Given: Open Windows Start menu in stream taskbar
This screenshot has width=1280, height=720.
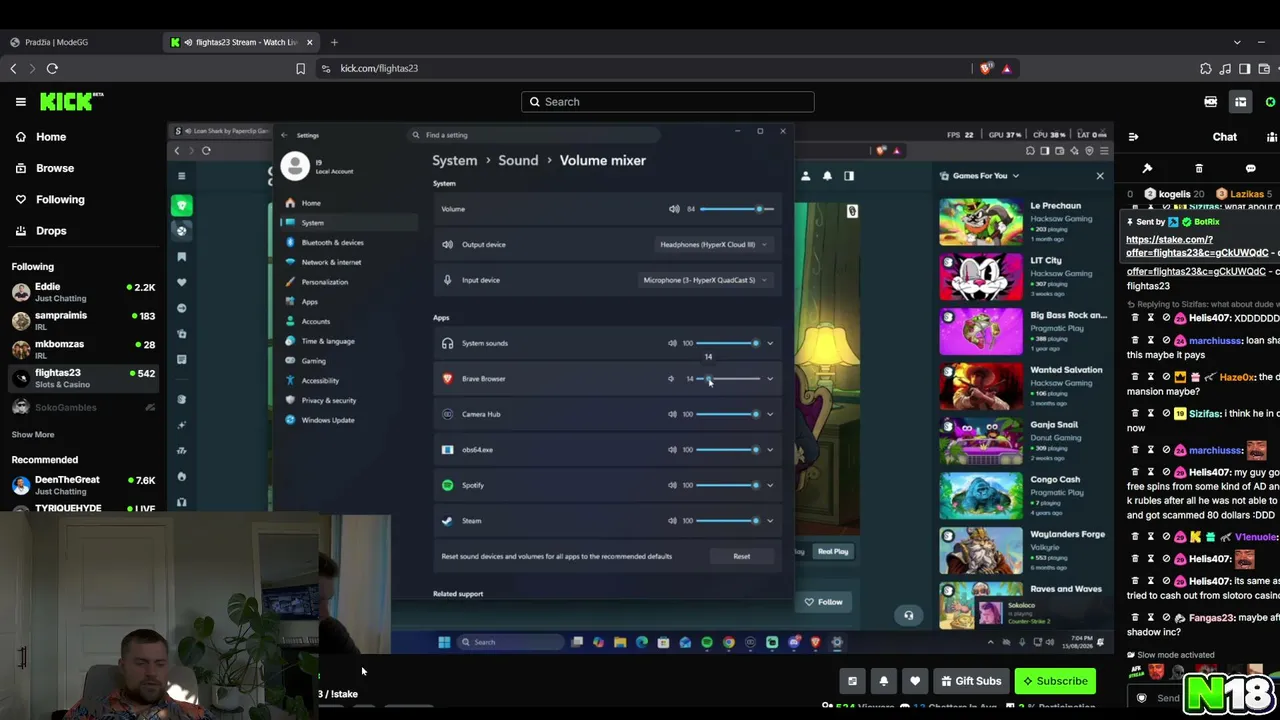Looking at the screenshot, I should [x=444, y=642].
